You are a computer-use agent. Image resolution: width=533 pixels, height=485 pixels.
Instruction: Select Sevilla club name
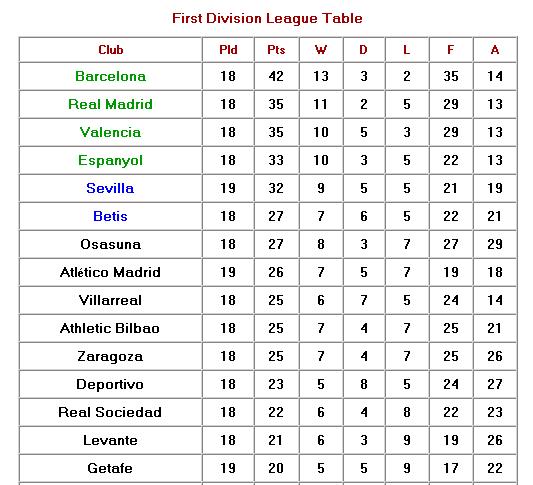click(110, 188)
